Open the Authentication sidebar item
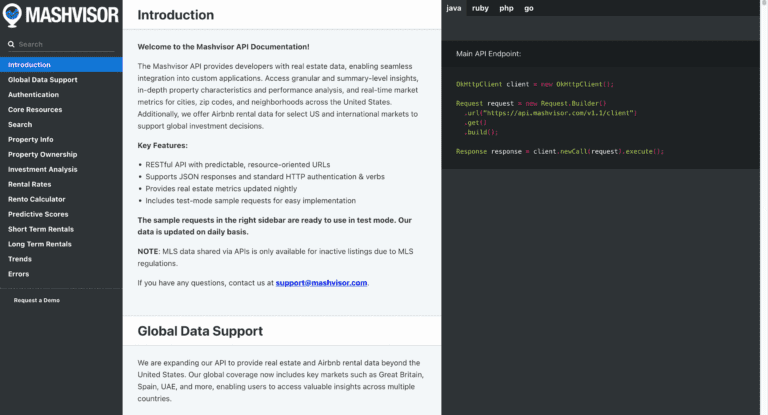This screenshot has width=768, height=415. 33,94
